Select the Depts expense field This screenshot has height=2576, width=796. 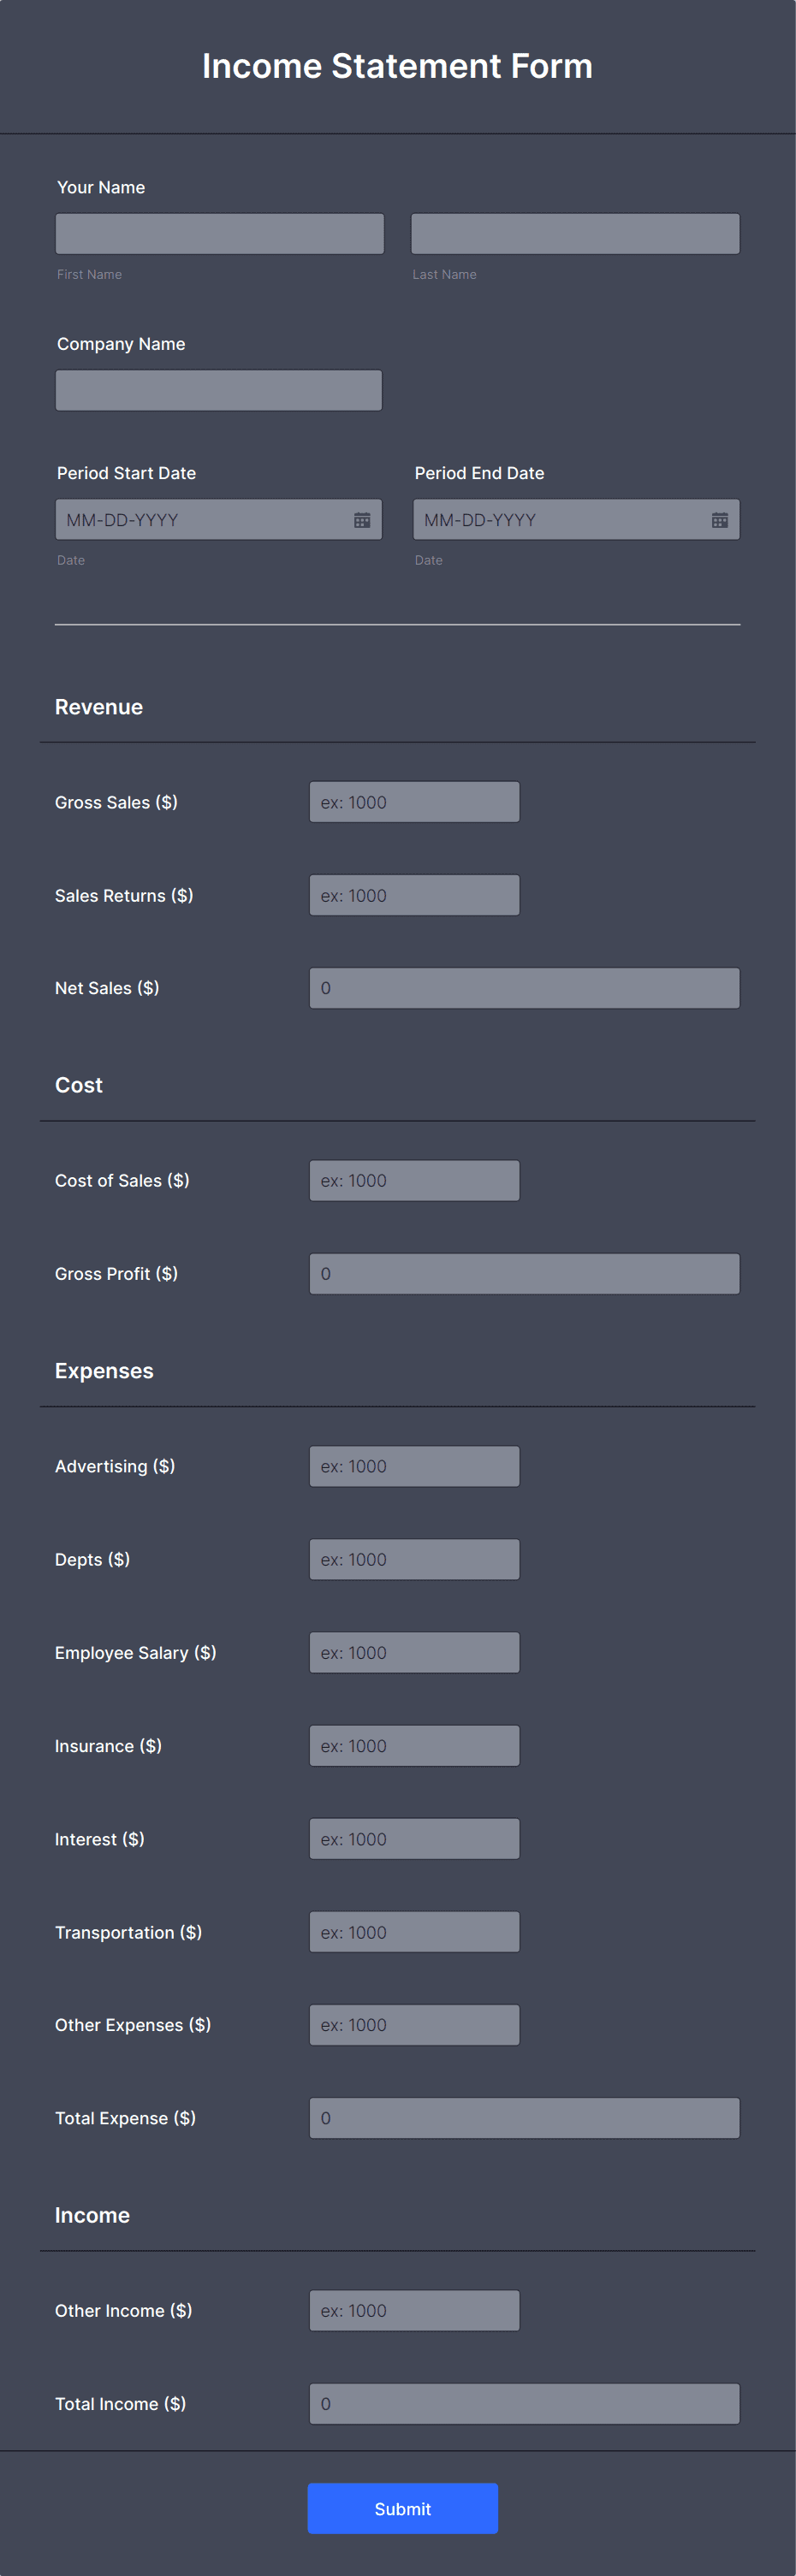pyautogui.click(x=414, y=1559)
